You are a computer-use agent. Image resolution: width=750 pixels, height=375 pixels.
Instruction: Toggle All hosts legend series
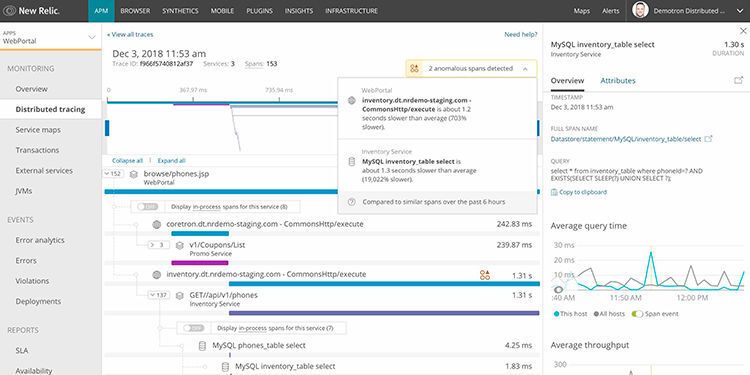coord(609,314)
